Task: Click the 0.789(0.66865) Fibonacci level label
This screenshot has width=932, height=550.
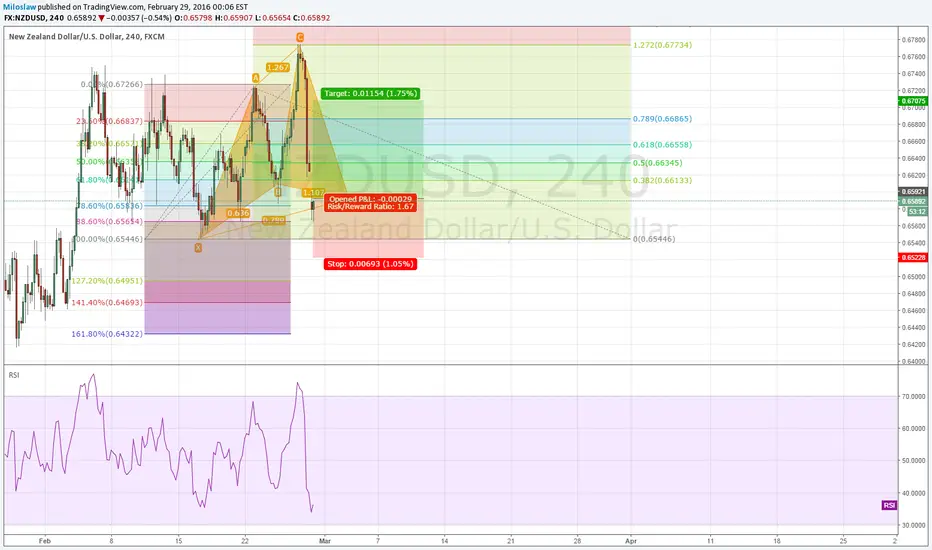Action: [662, 119]
